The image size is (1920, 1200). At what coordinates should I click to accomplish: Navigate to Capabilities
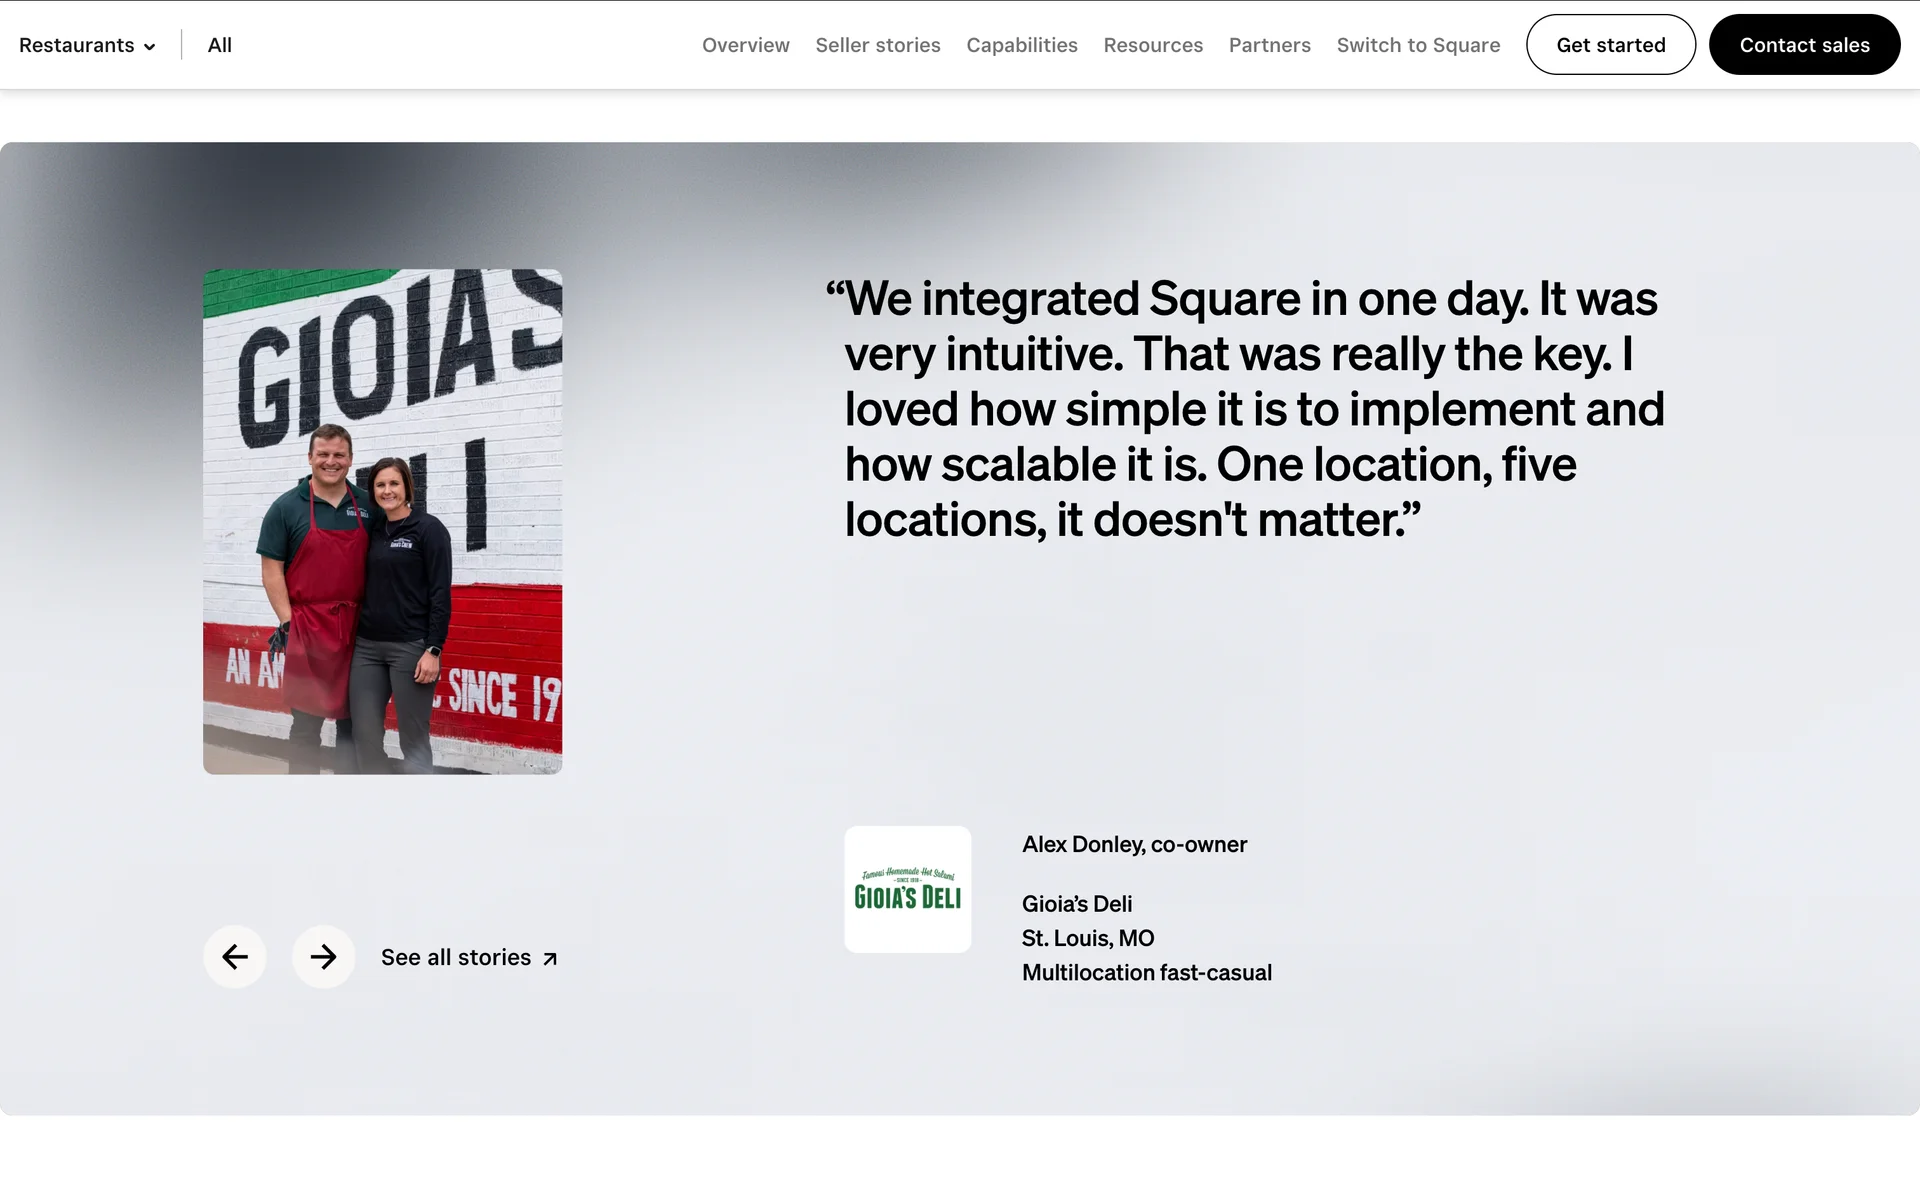tap(1021, 45)
